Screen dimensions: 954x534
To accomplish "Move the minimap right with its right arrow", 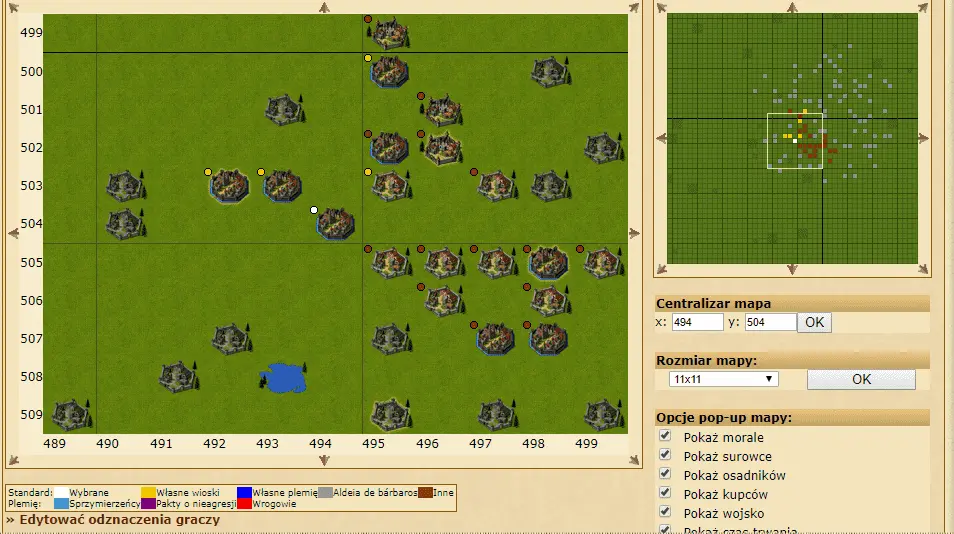I will pyautogui.click(x=924, y=139).
